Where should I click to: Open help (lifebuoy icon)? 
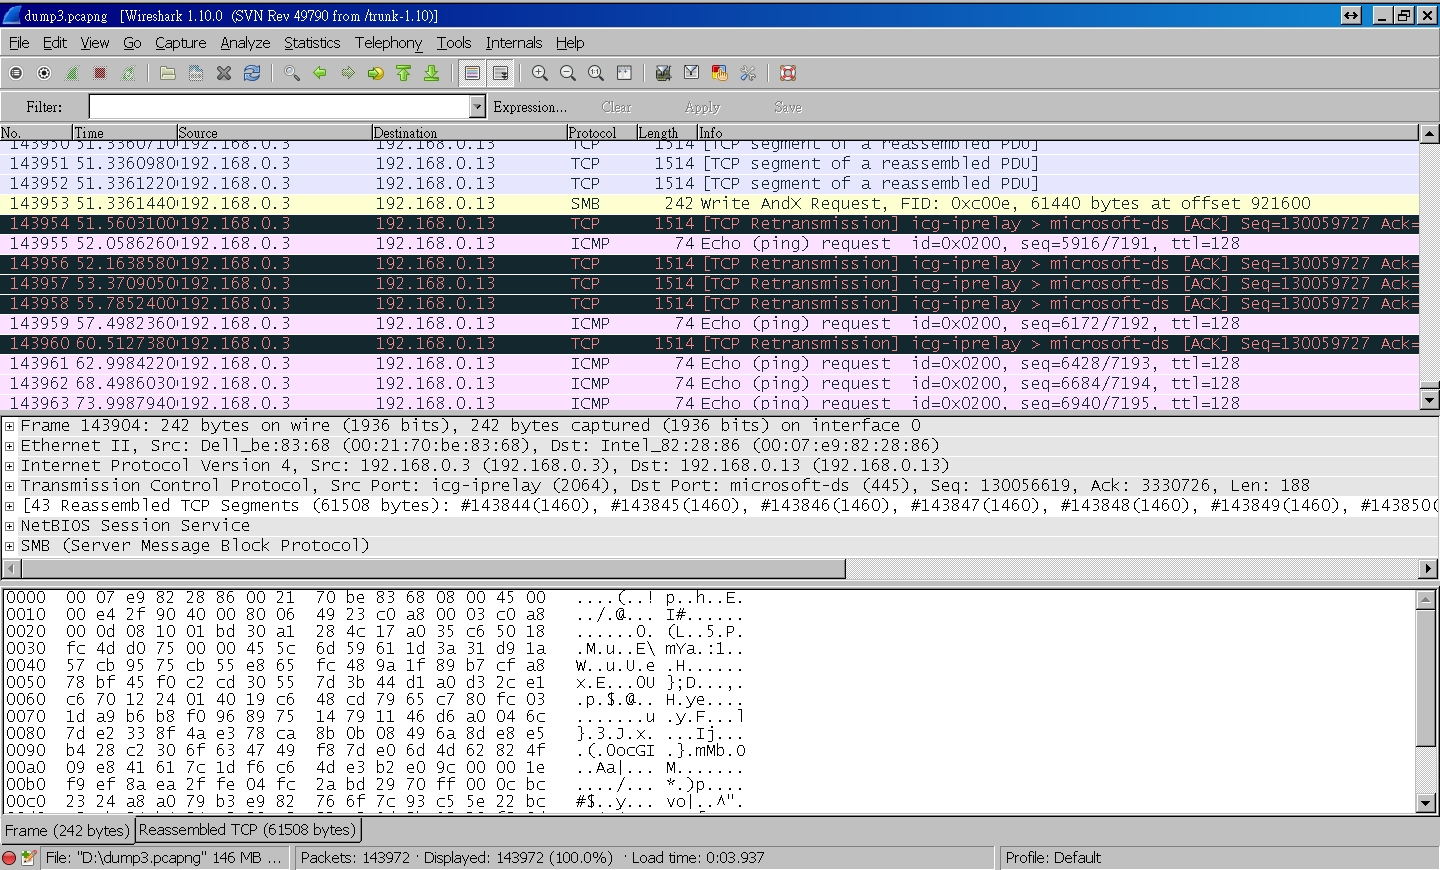(788, 73)
